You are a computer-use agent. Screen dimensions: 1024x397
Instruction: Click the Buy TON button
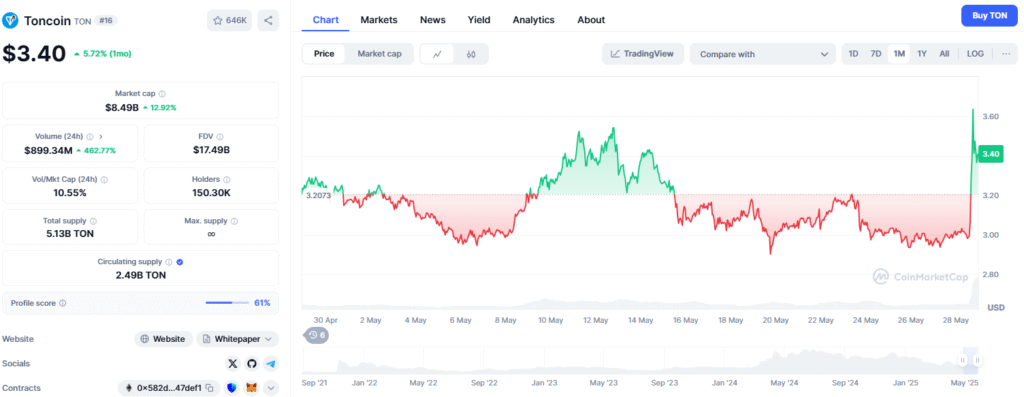click(x=989, y=15)
